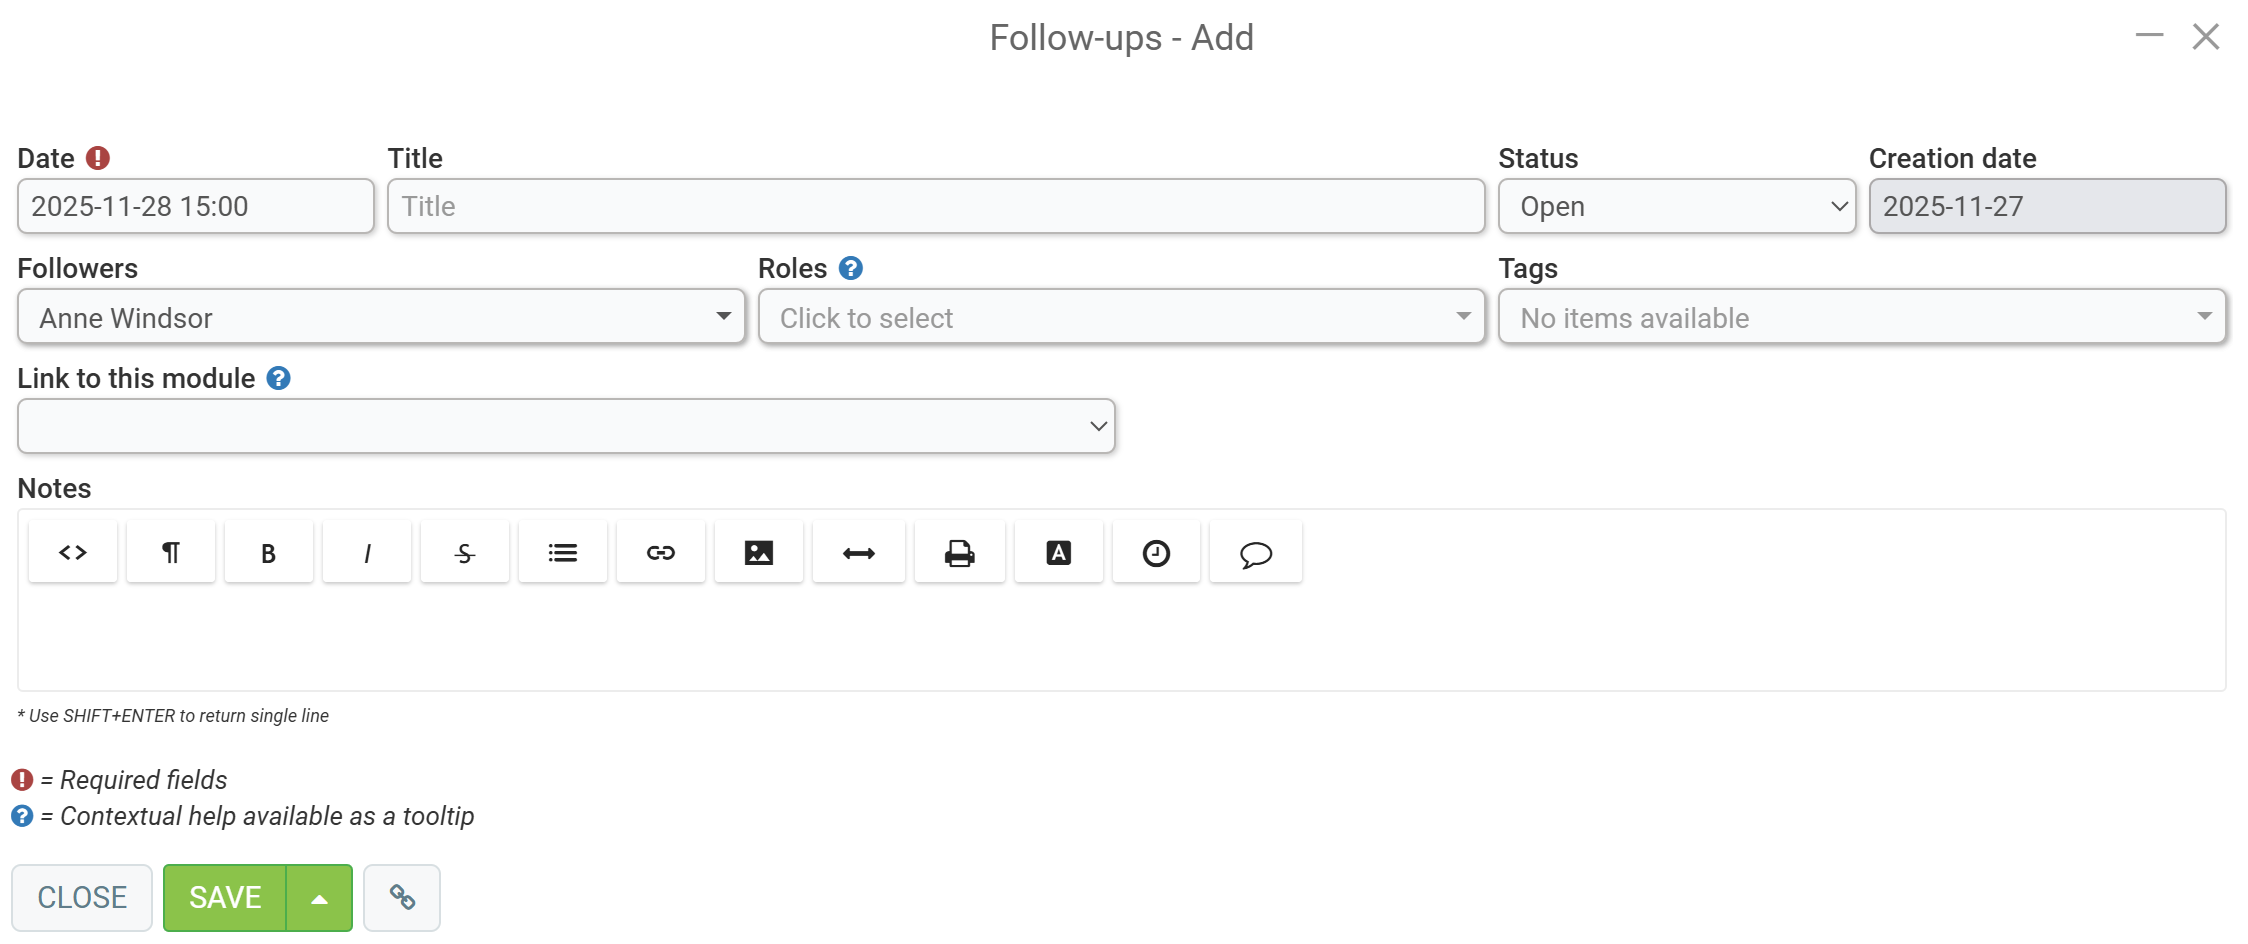Viewport: 2248px width, 944px height.
Task: Toggle HTML source code view in Notes
Action: point(73,552)
